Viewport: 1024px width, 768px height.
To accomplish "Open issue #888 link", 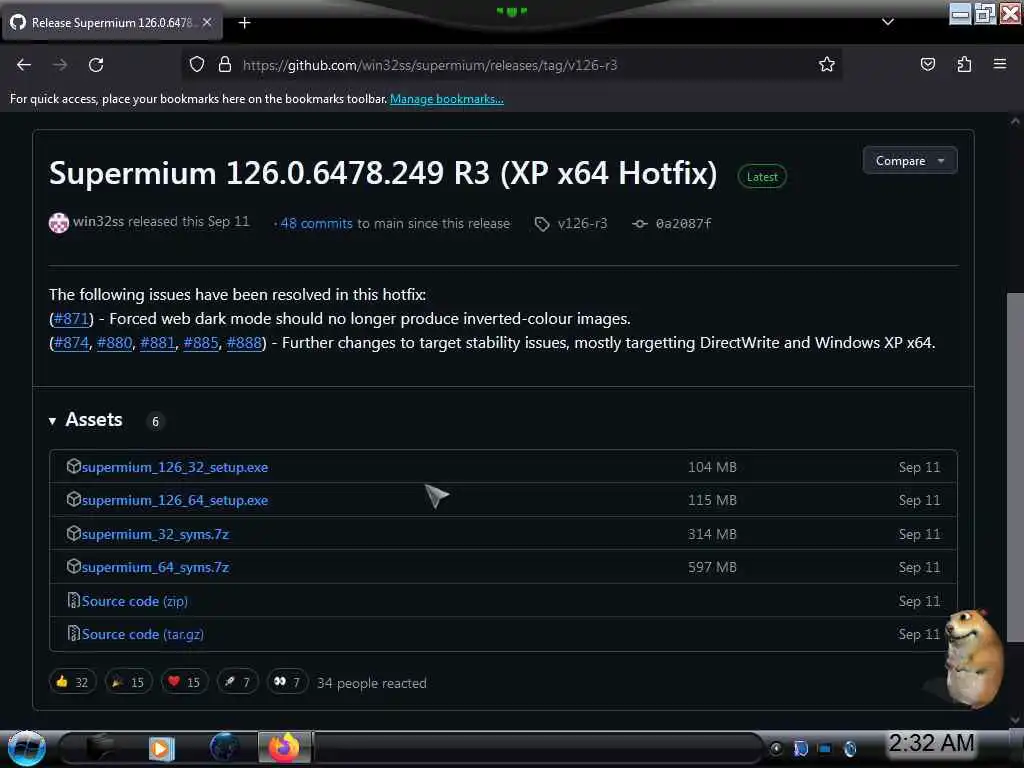I will pyautogui.click(x=244, y=343).
